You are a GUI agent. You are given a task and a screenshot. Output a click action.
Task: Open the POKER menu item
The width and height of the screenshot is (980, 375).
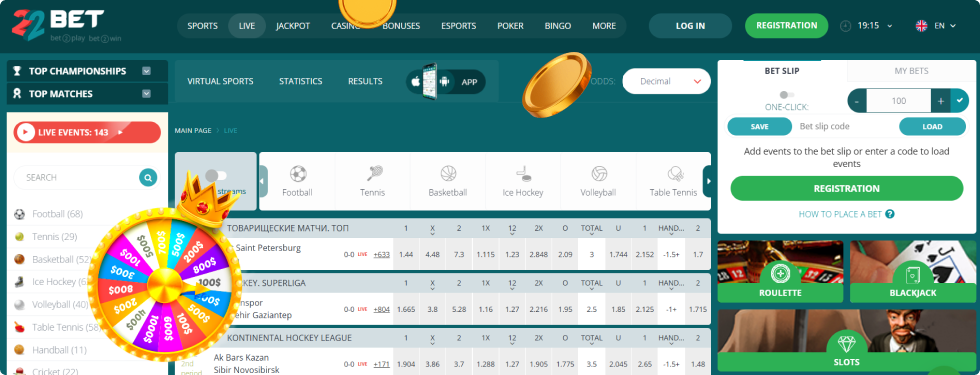tap(510, 26)
